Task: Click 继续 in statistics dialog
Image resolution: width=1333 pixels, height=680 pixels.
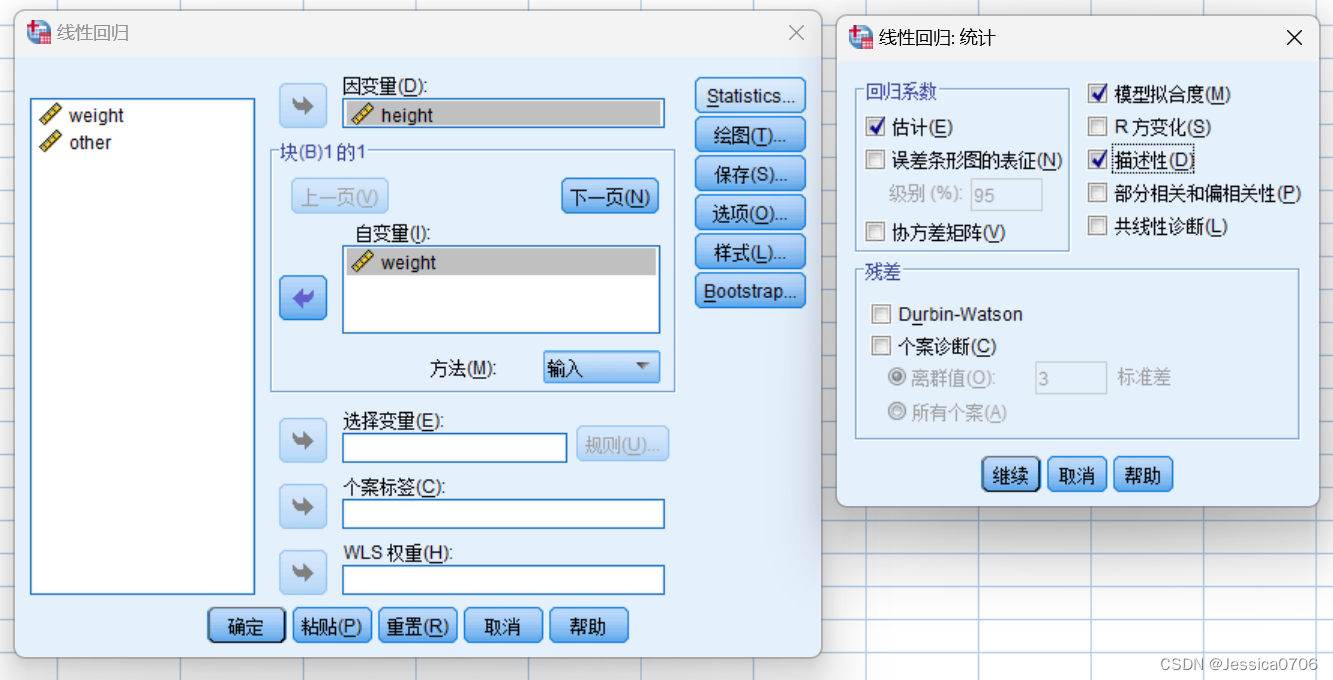Action: (x=1011, y=475)
